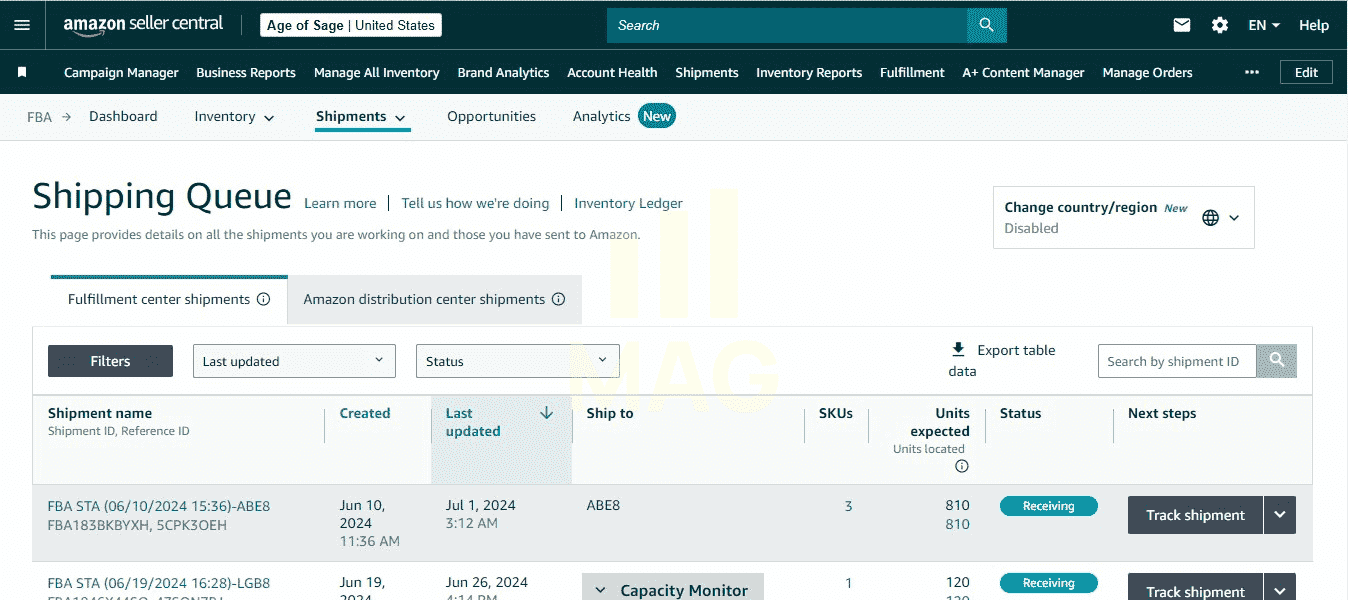This screenshot has height=600, width=1348.
Task: Click the Edit favorites button
Action: [x=1306, y=72]
